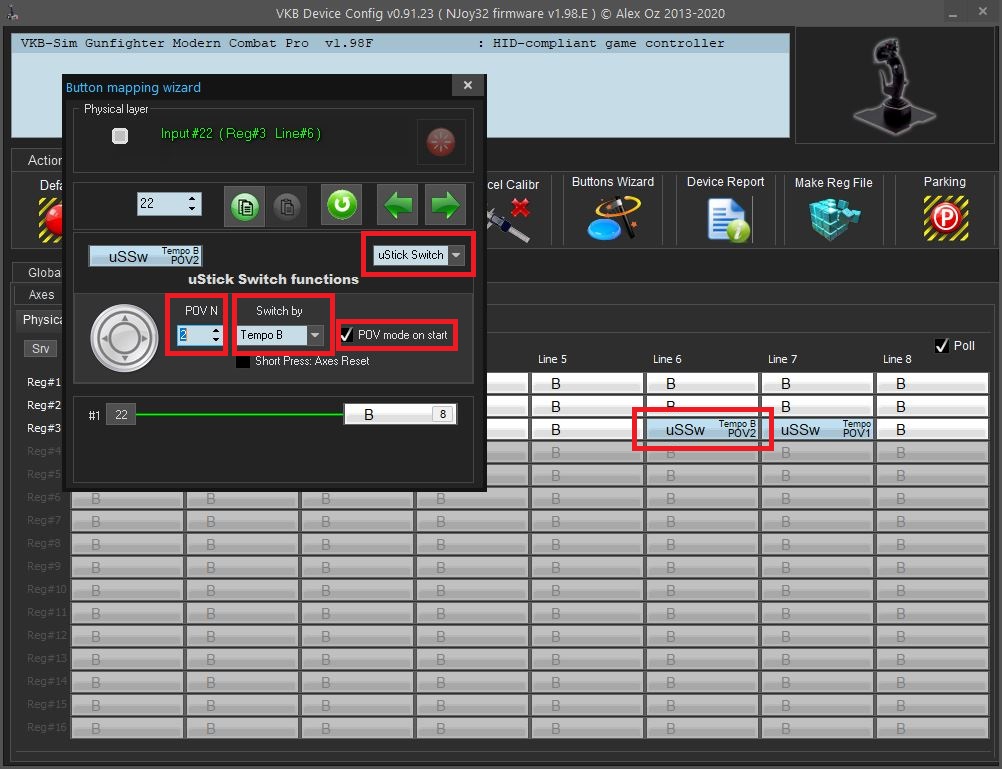Click Reg#2 Line 7 B cell
Image resolution: width=1002 pixels, height=769 pixels.
pos(817,407)
